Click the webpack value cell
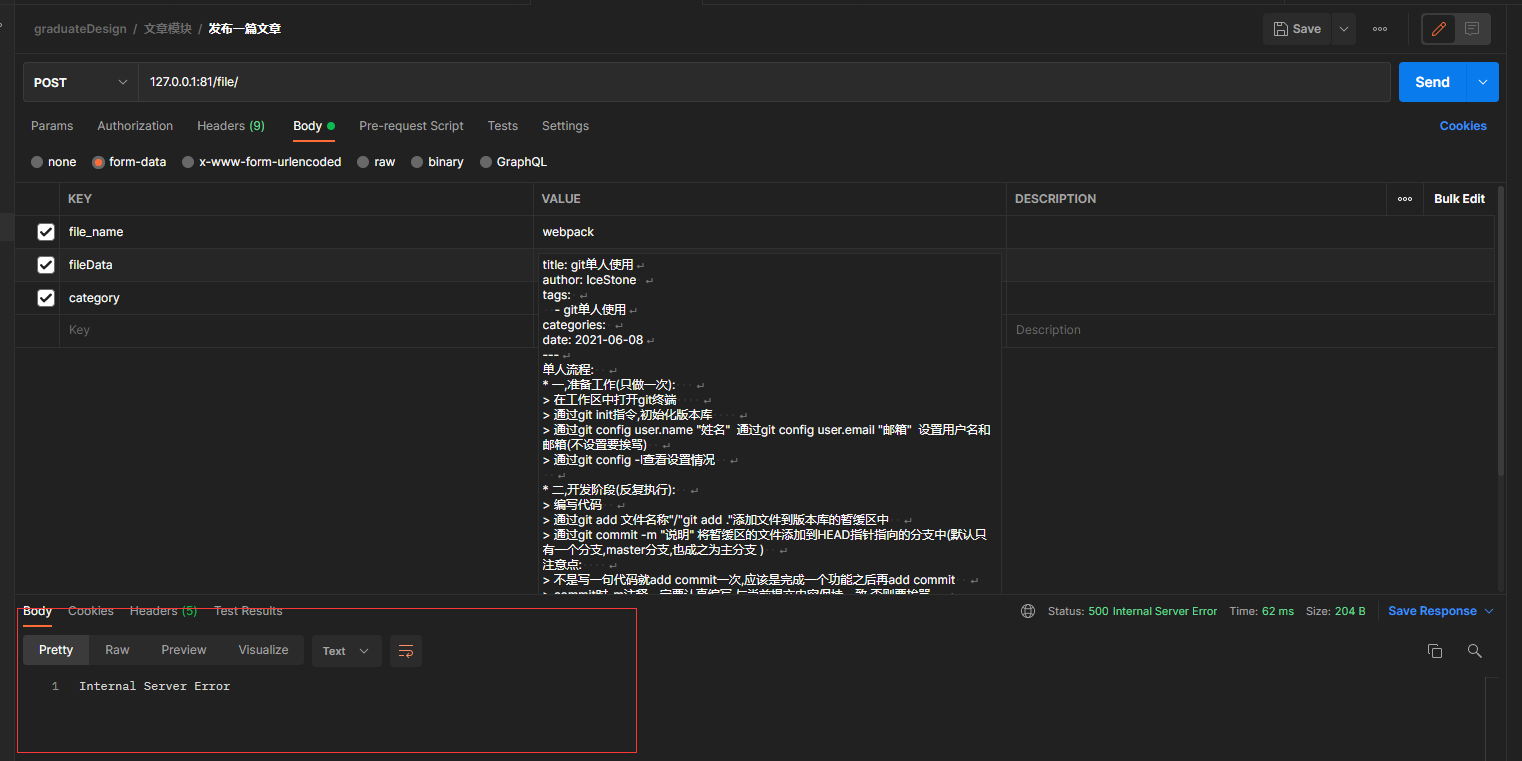1522x761 pixels. (x=769, y=232)
